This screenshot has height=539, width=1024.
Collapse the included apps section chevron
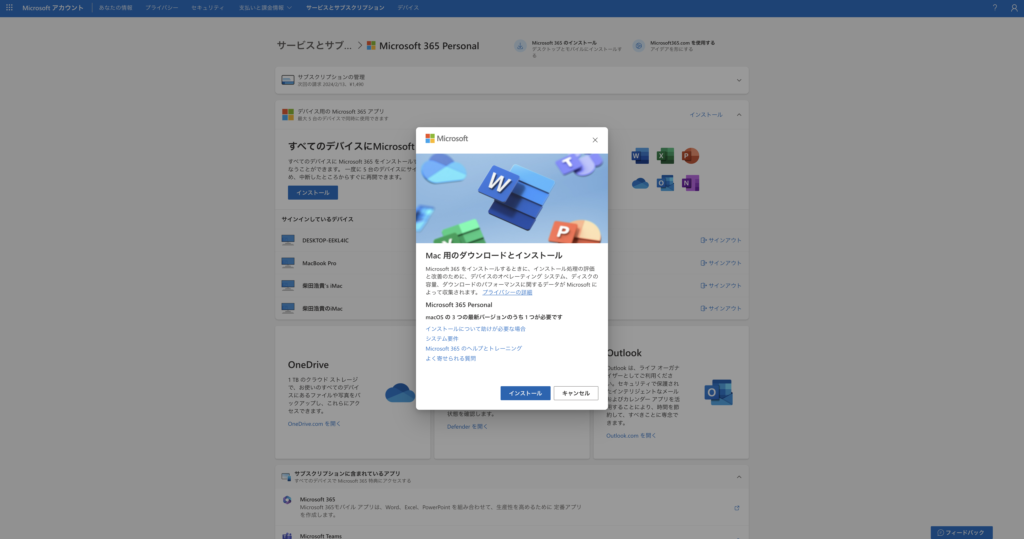click(x=739, y=477)
